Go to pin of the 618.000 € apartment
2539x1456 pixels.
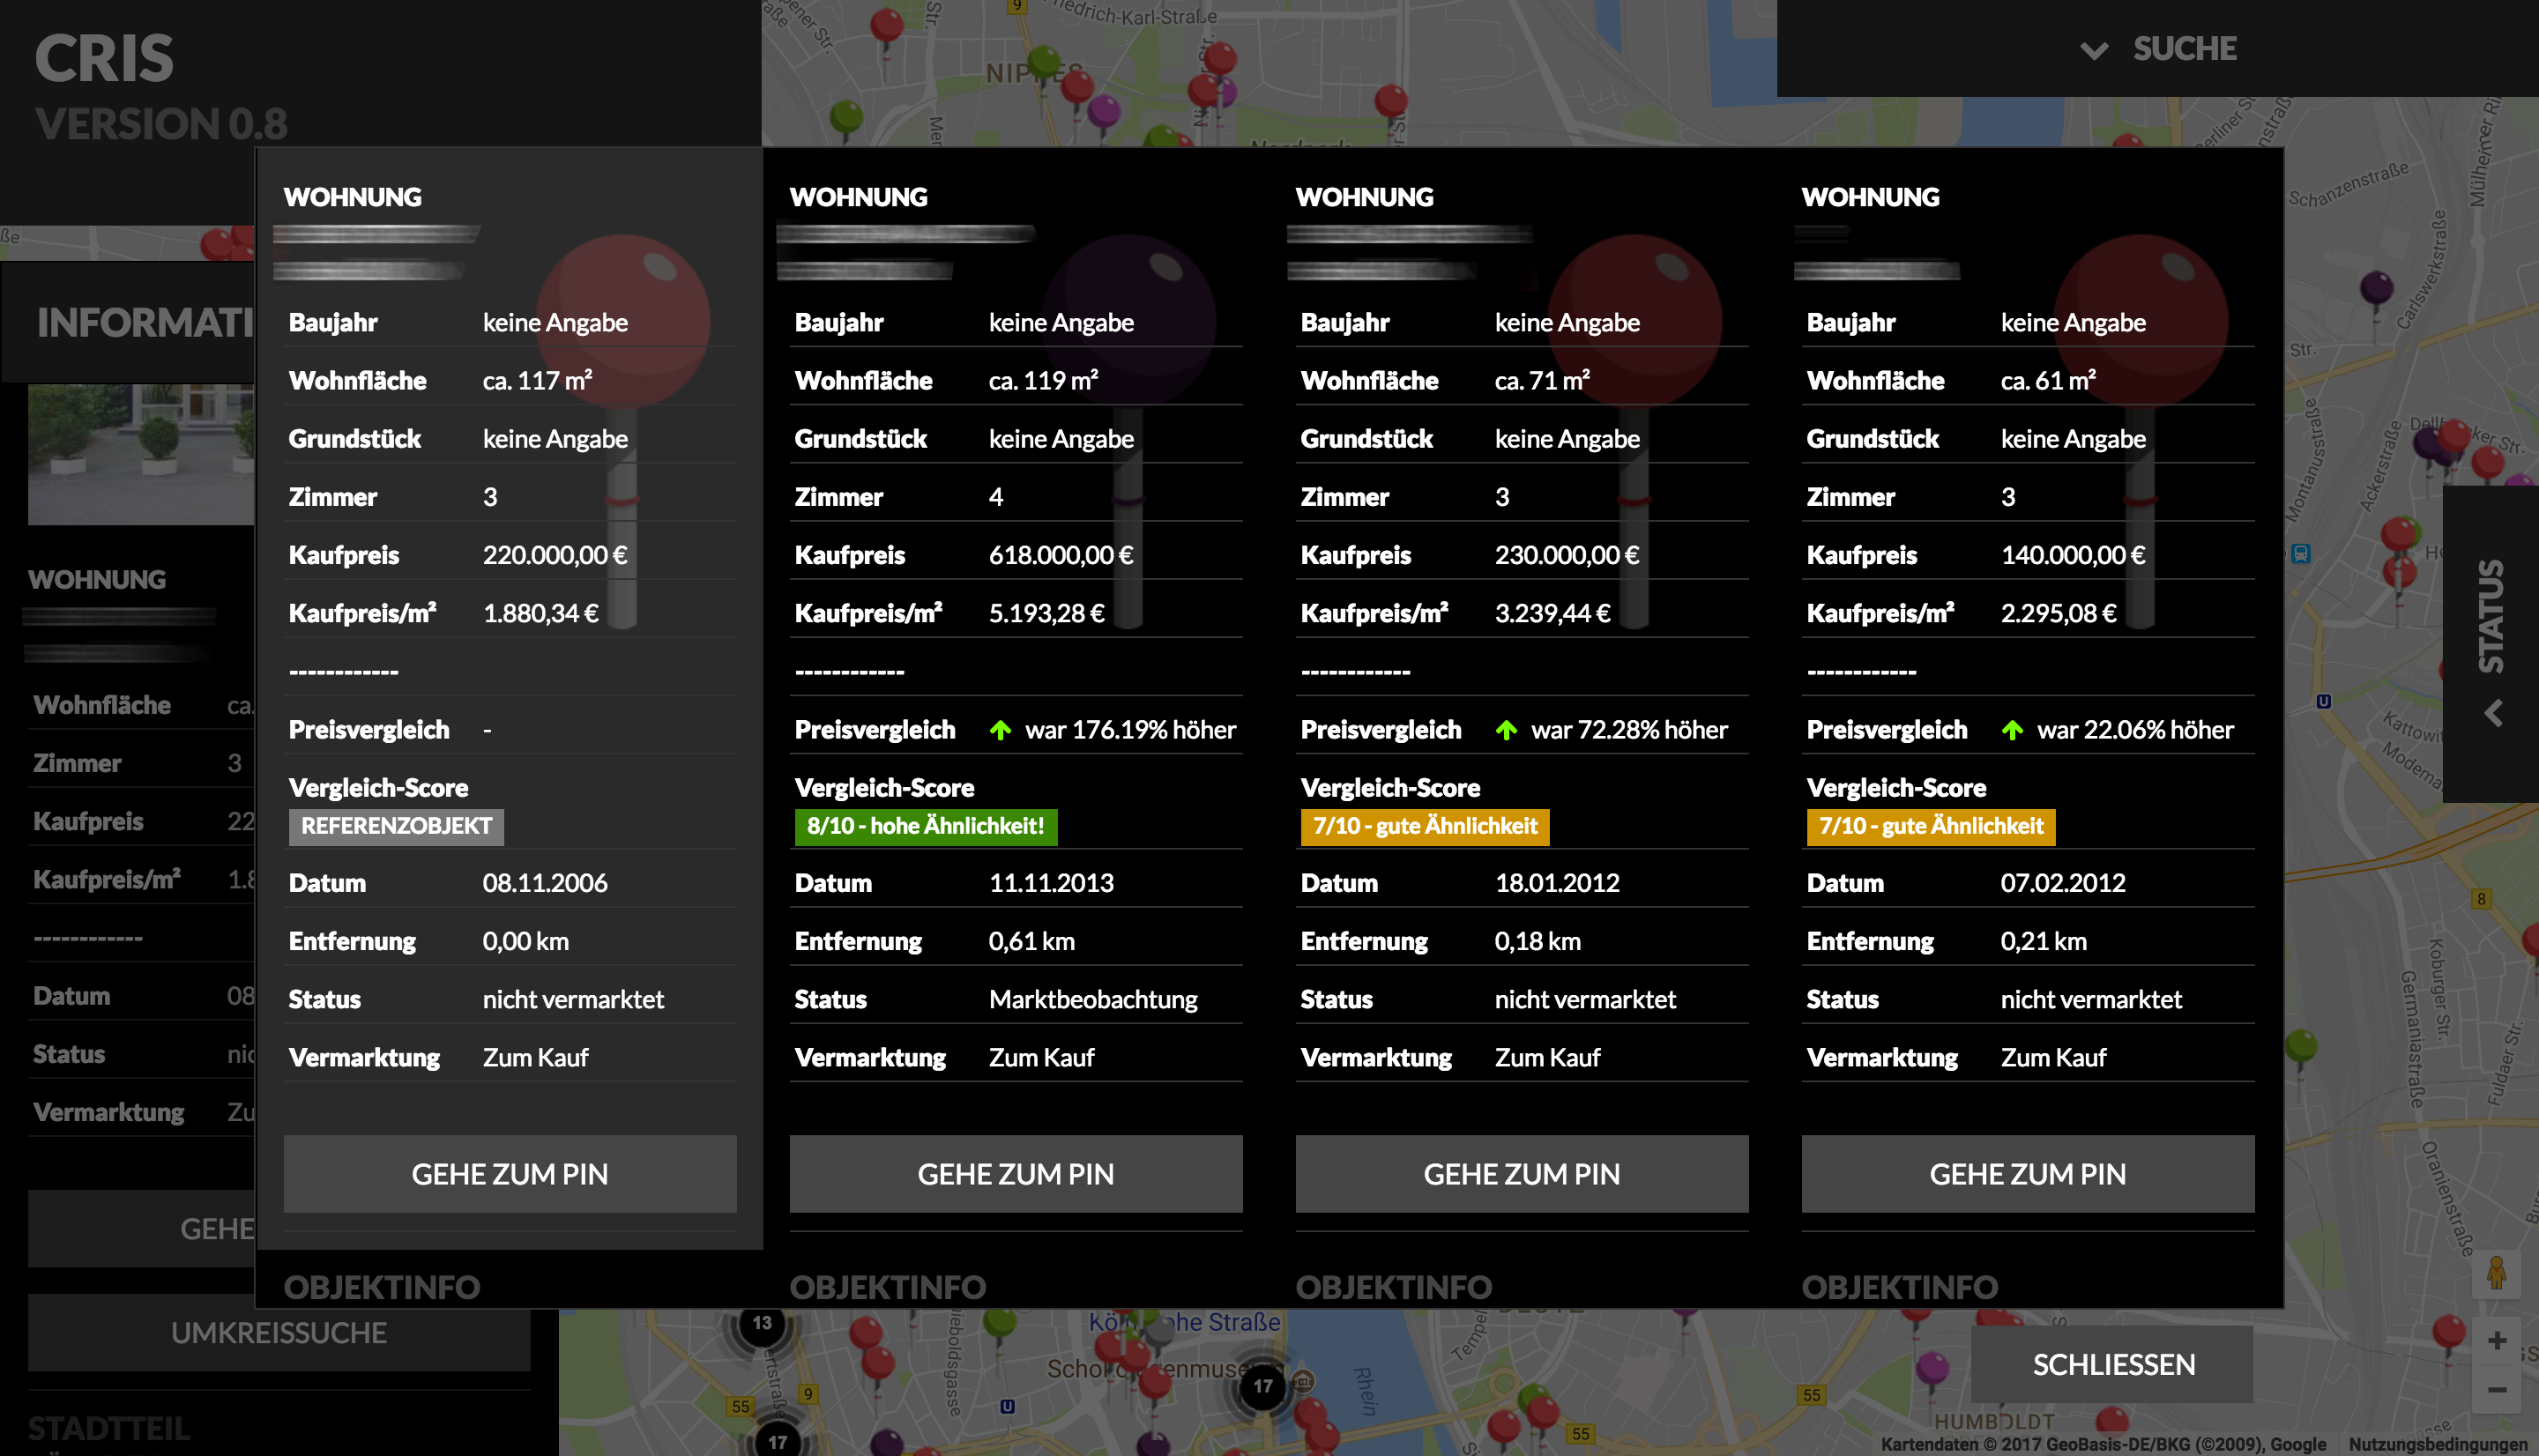1015,1174
